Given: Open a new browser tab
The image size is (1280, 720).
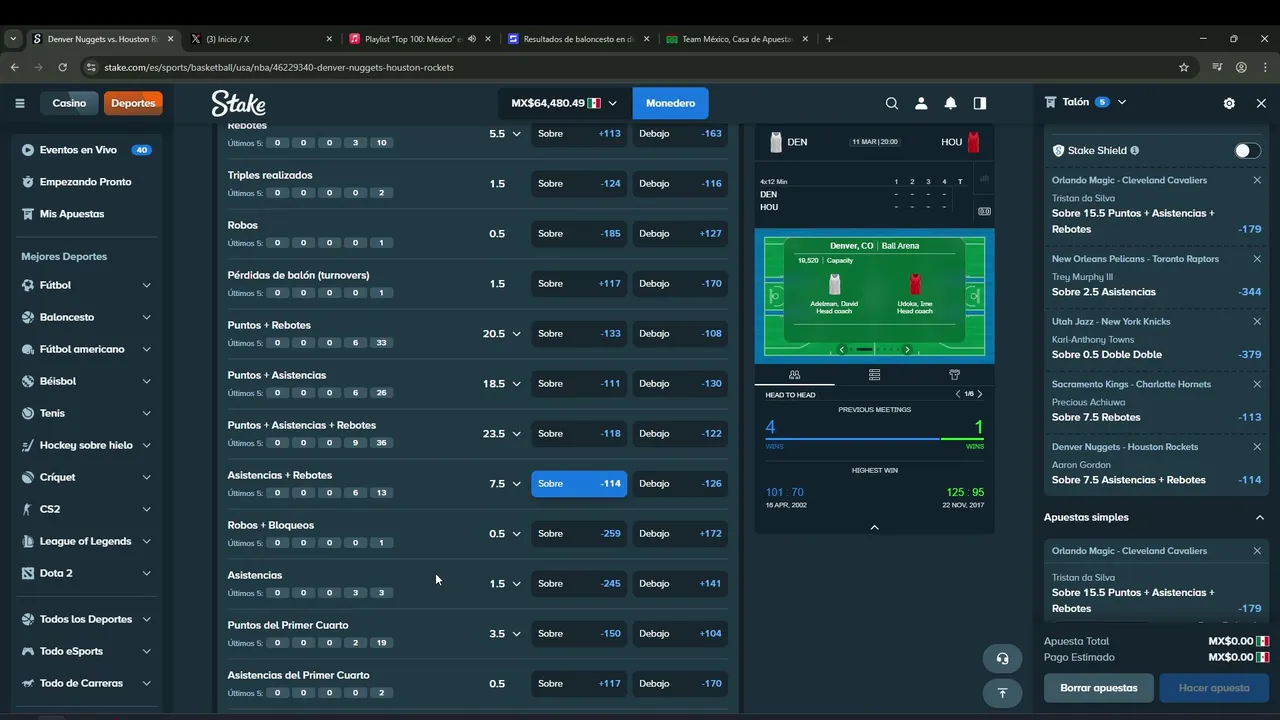Looking at the screenshot, I should [x=828, y=39].
